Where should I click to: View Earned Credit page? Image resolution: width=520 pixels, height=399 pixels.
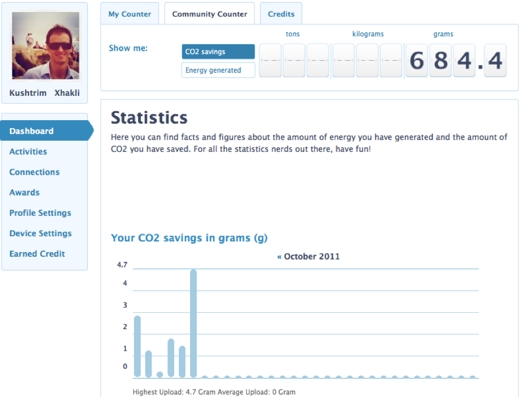[37, 254]
